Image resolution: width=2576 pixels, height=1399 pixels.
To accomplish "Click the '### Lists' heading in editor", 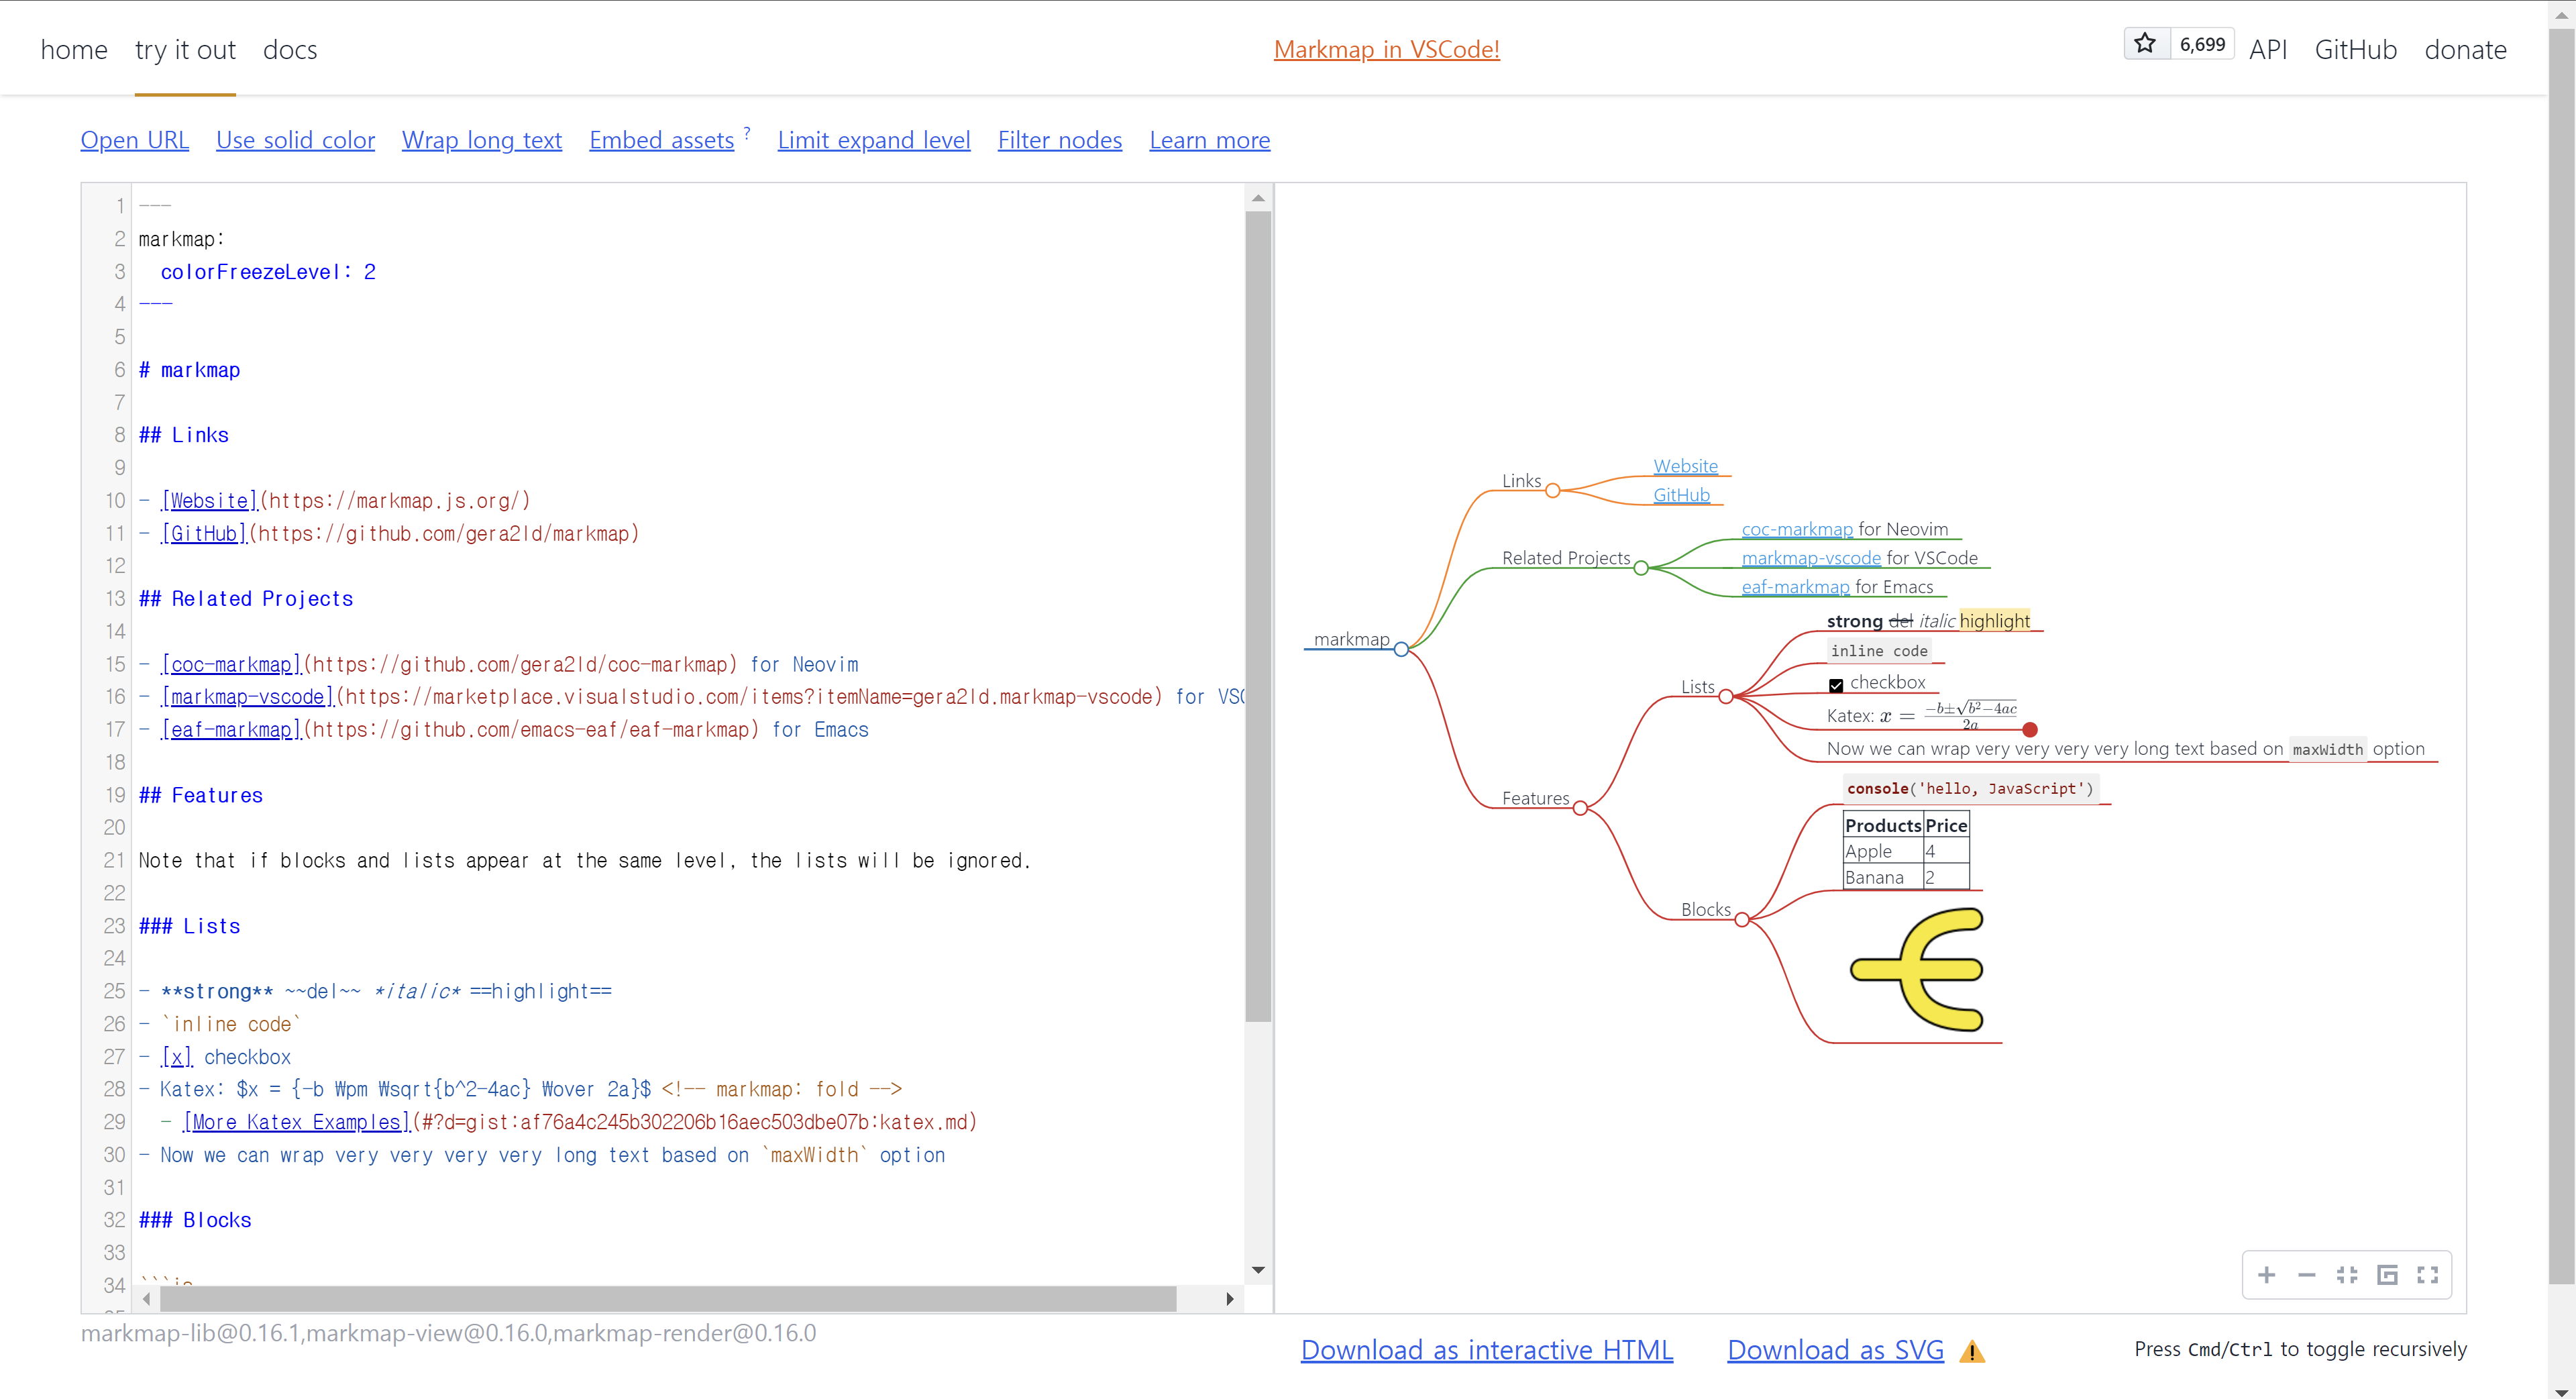I will [x=190, y=926].
